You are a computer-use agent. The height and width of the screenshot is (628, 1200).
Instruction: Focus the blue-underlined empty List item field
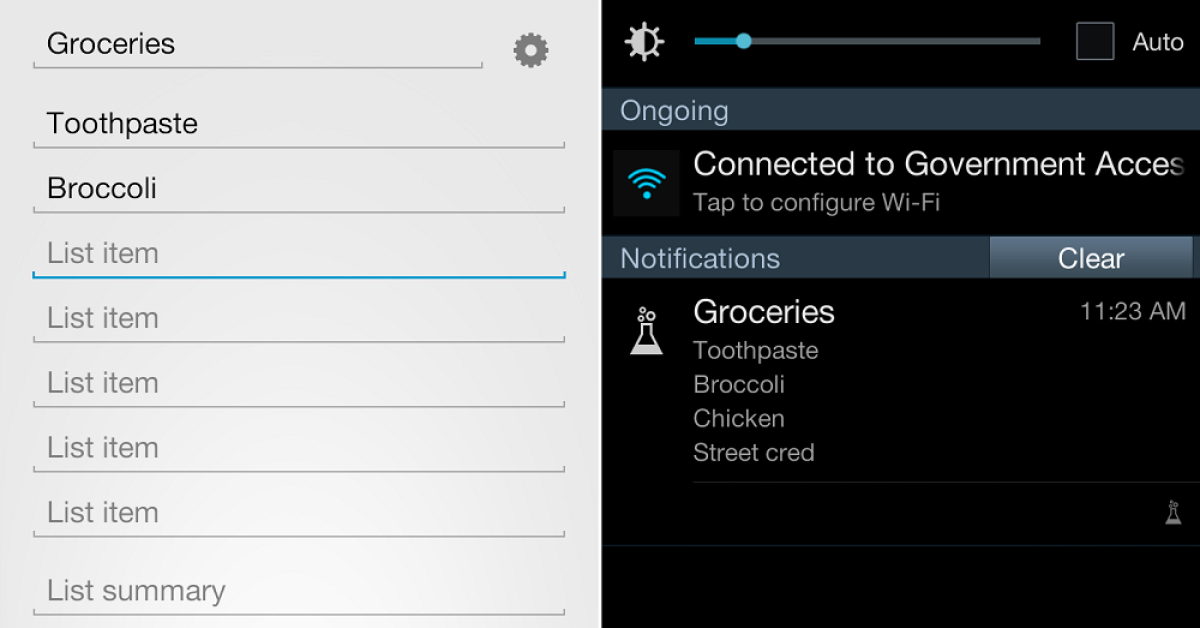click(298, 254)
